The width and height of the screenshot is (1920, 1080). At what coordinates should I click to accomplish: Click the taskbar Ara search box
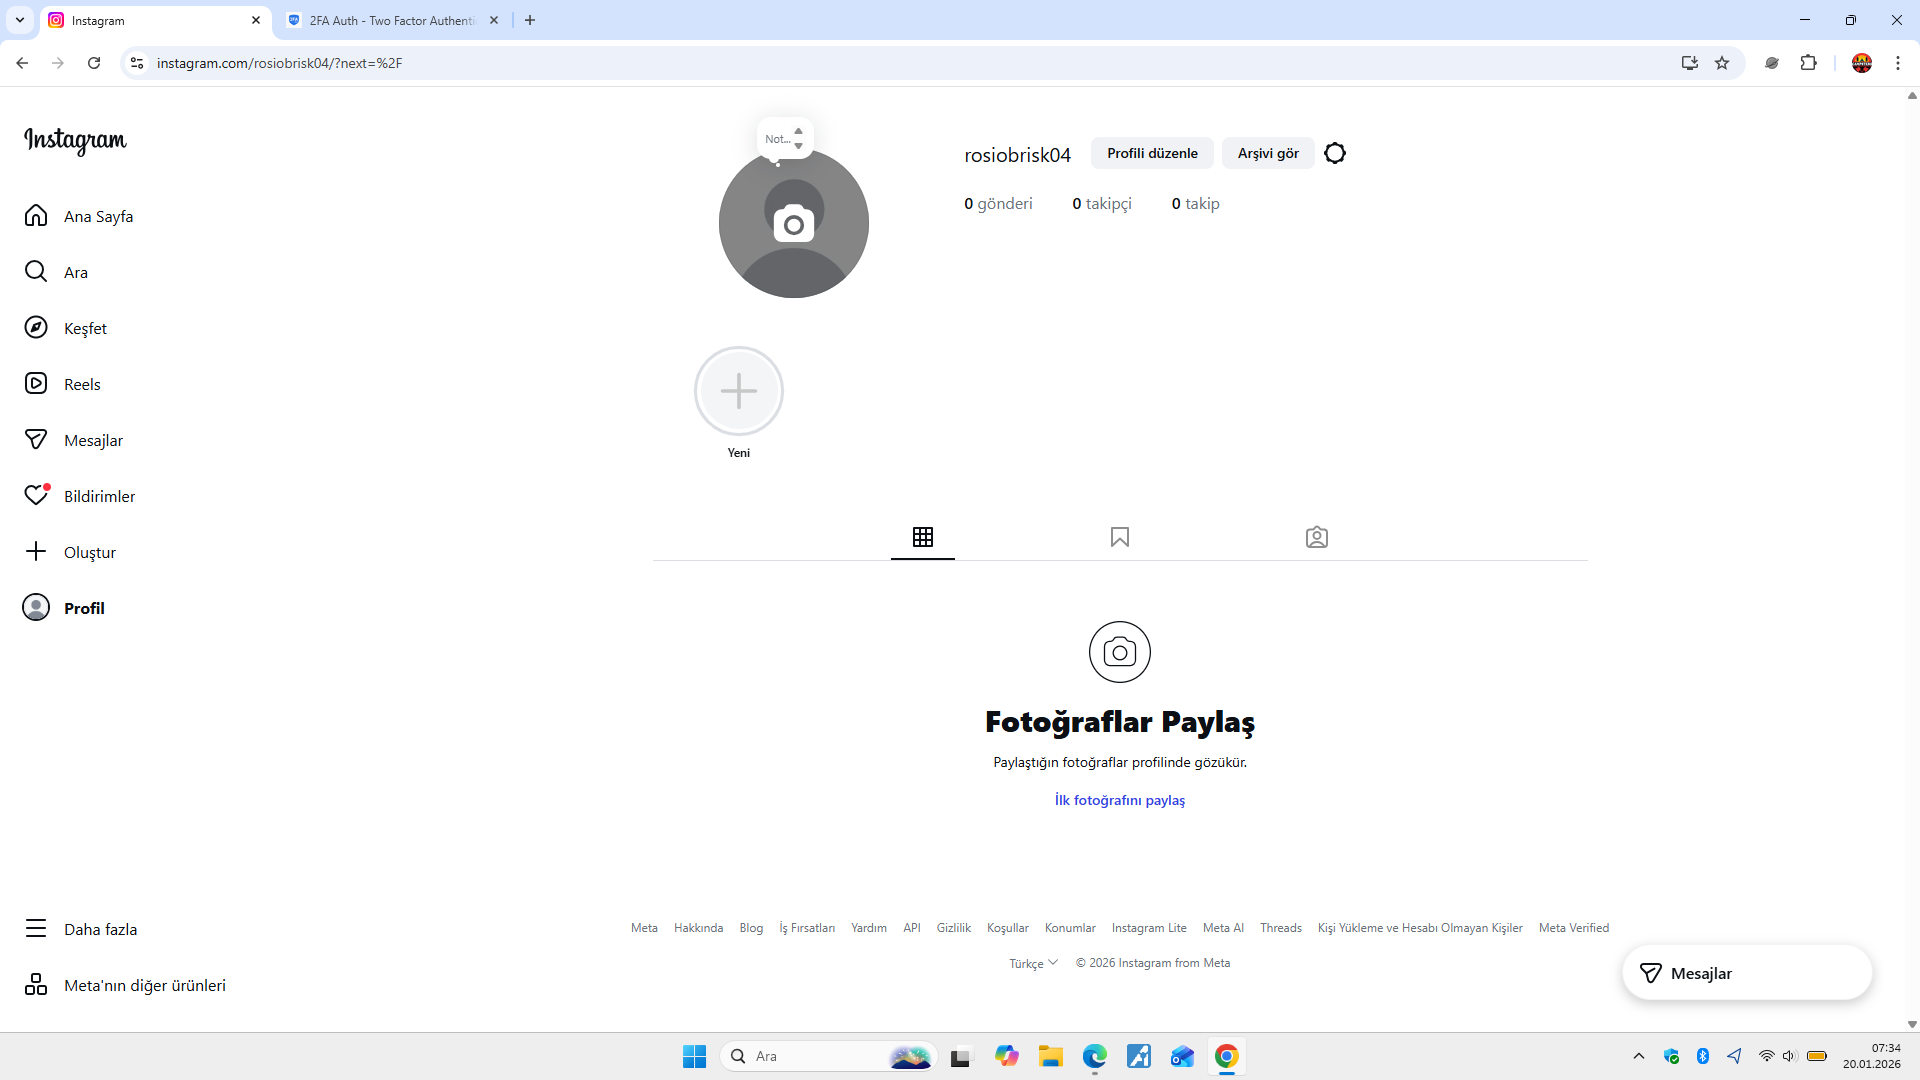click(x=828, y=1056)
